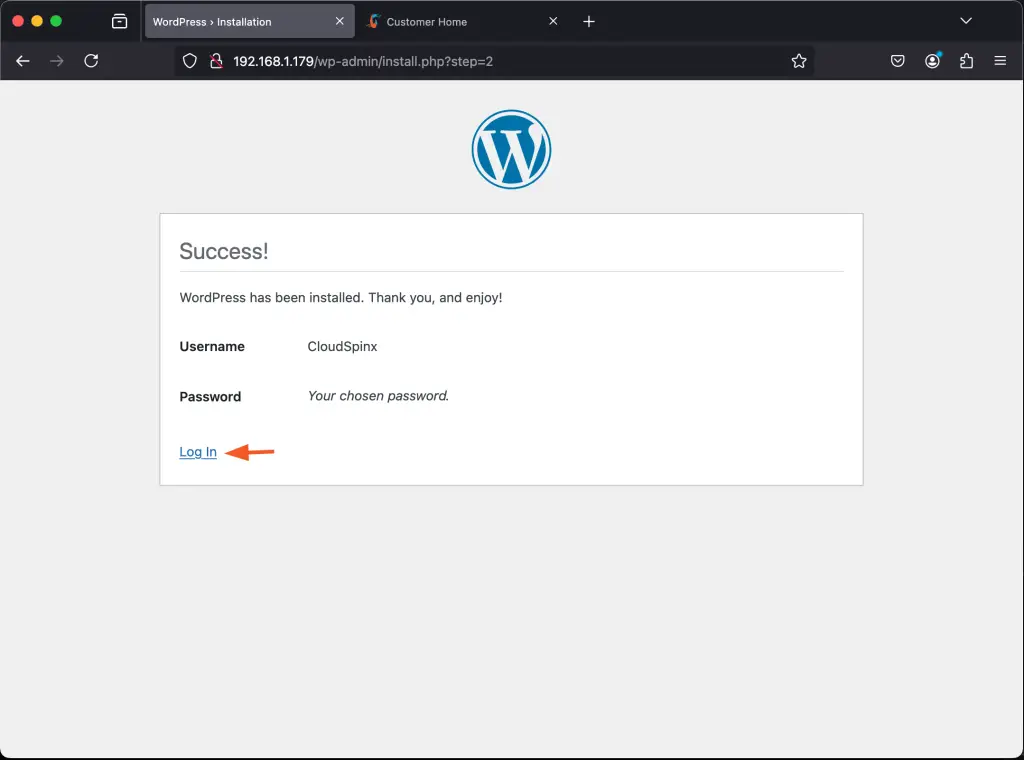
Task: Toggle the bookmark star for this page
Action: click(x=799, y=60)
